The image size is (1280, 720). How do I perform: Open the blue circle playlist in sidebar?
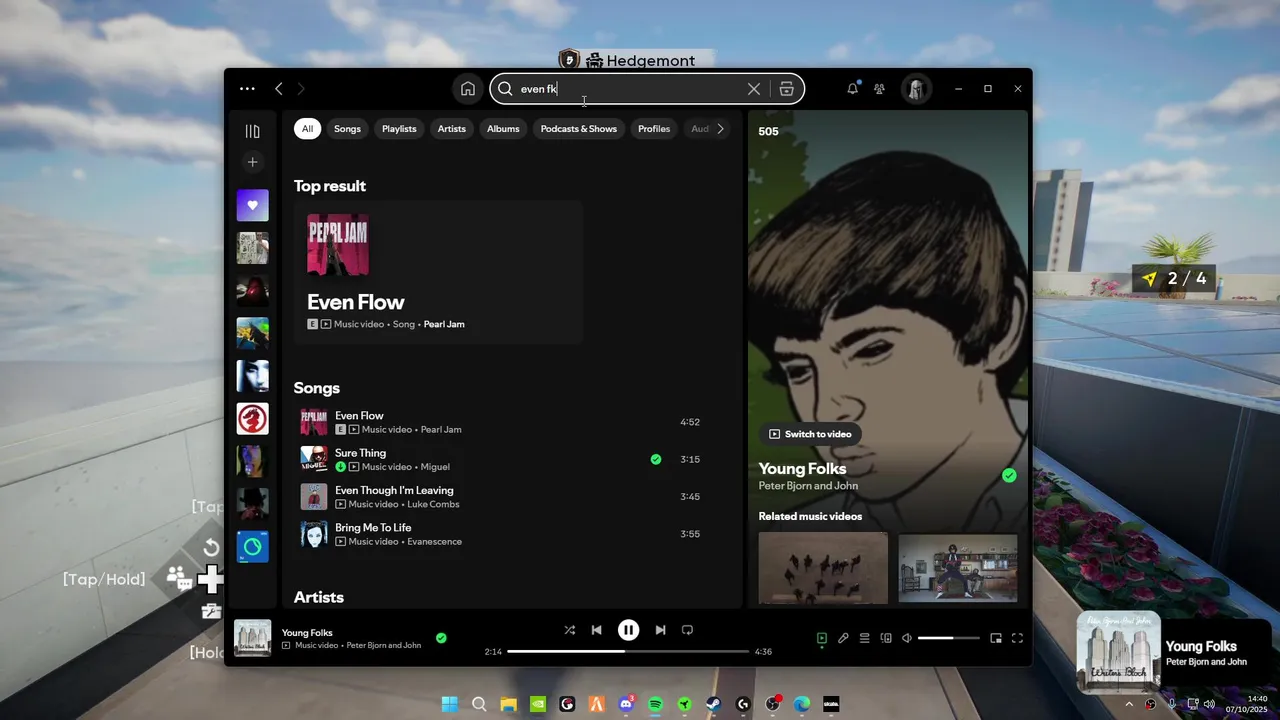[252, 546]
